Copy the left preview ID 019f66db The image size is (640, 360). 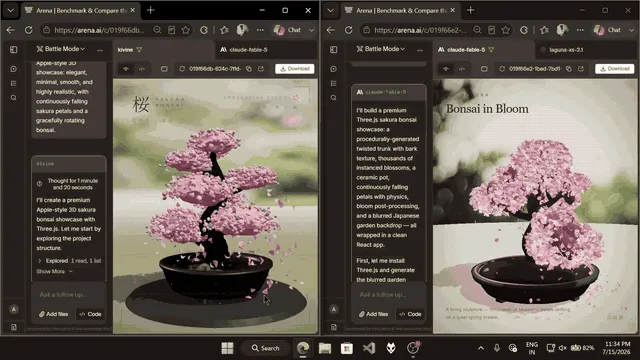249,69
